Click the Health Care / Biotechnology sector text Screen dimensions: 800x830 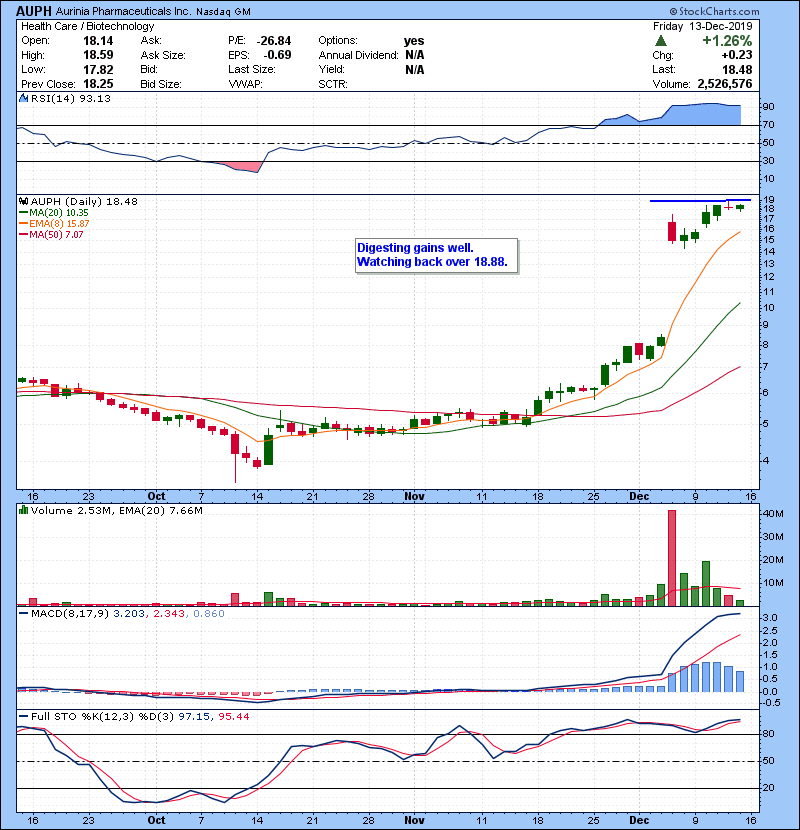click(x=88, y=26)
